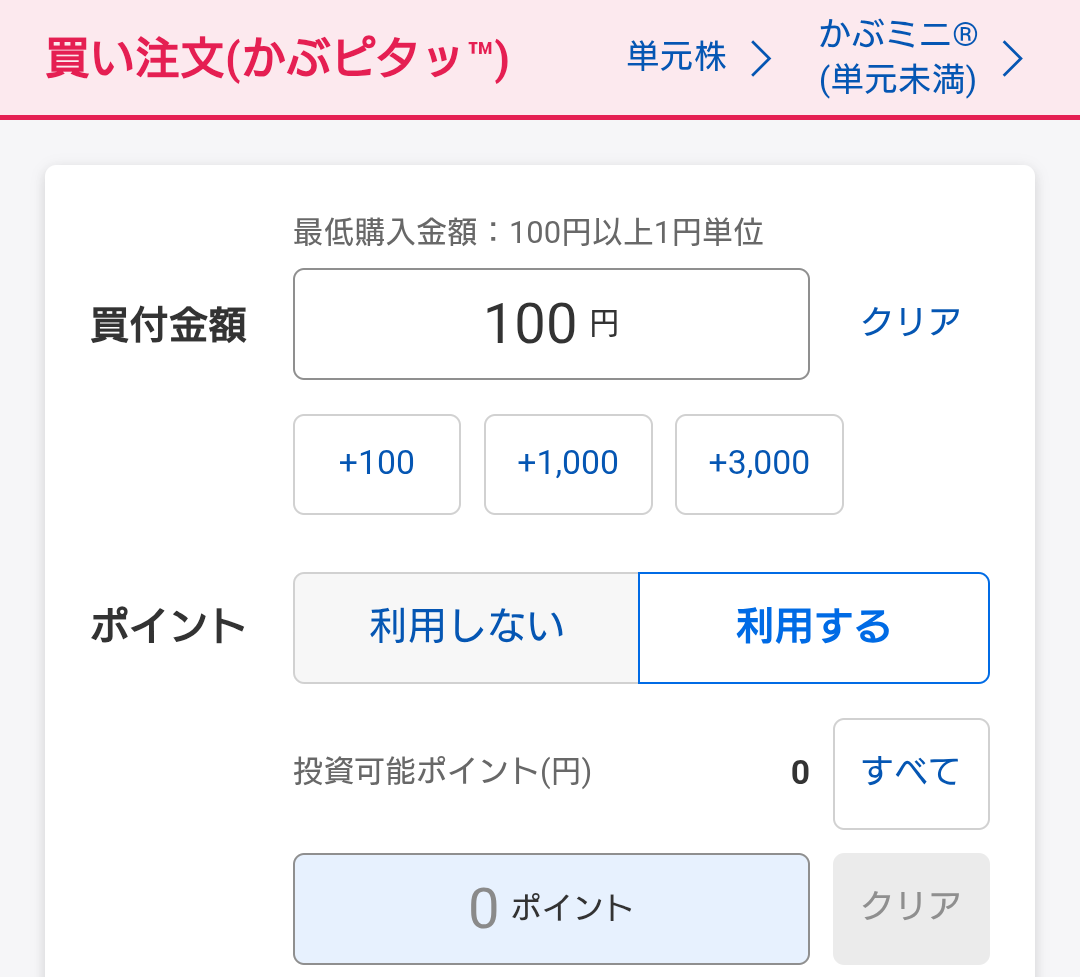Add 3,000 yen with the +3,000 button
Viewport: 1080px width, 977px height.
[759, 464]
